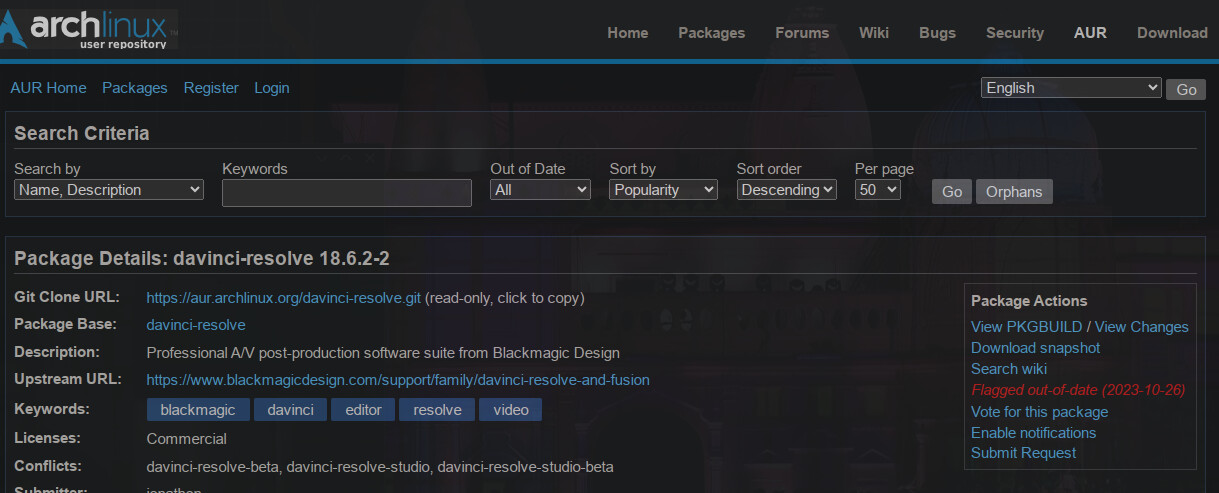Click the Arch Linux user repository logo
This screenshot has height=493, width=1219.
tap(90, 28)
